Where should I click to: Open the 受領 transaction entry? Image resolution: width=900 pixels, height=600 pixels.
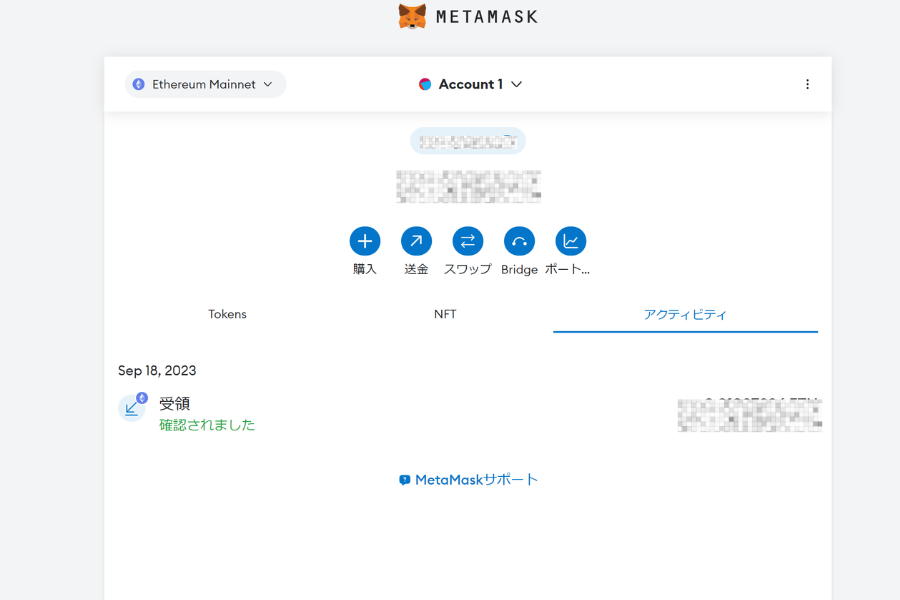(175, 404)
